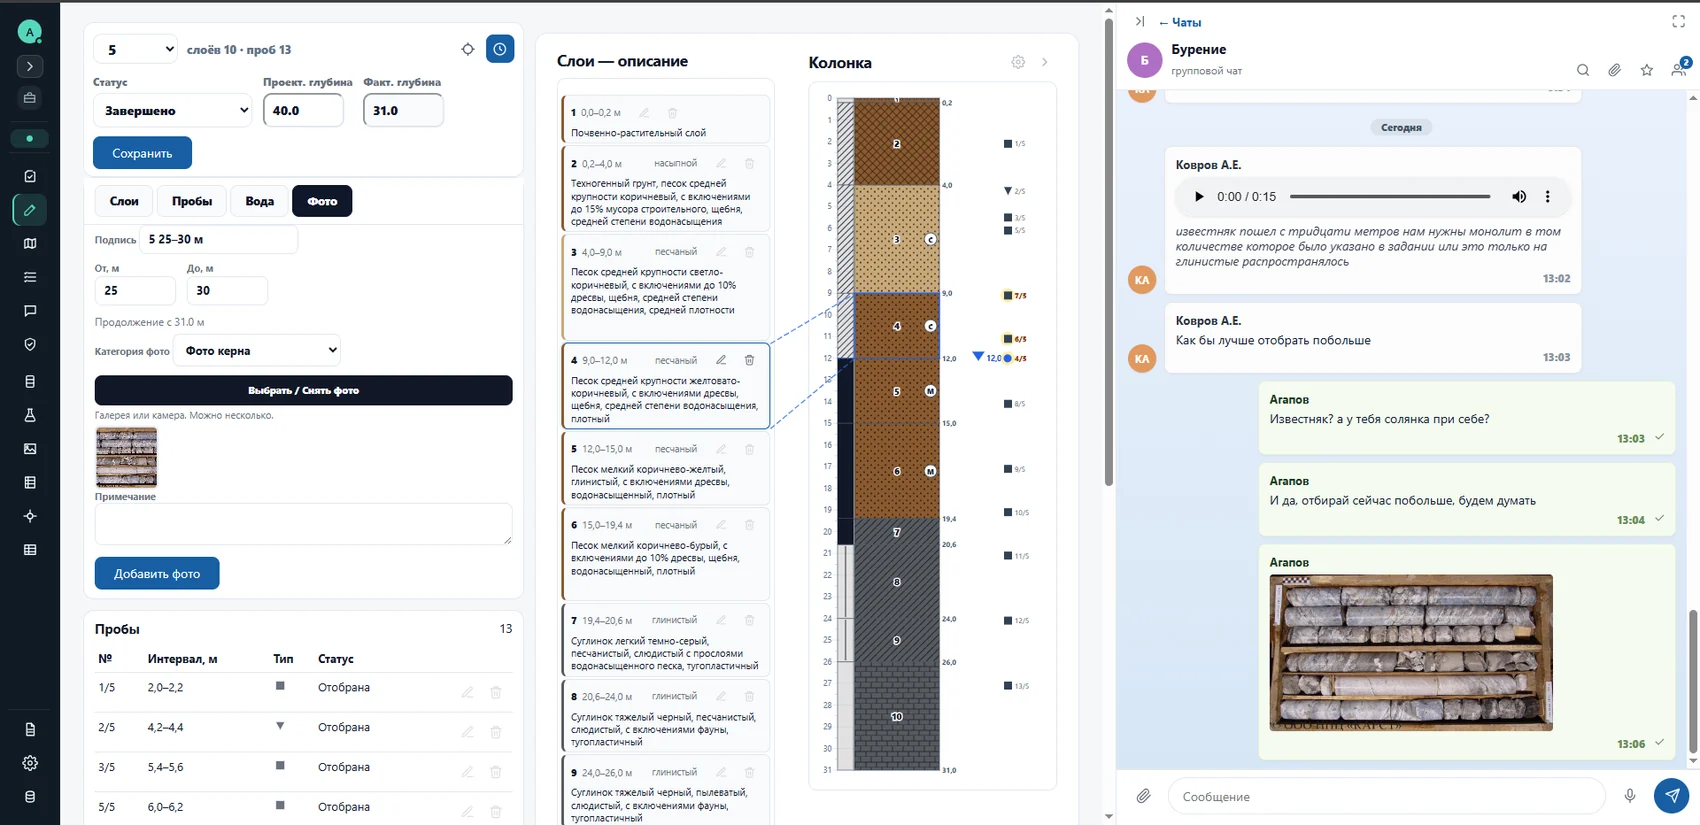This screenshot has width=1700, height=825.
Task: Click the Выбрать / Снять фото button
Action: click(x=303, y=390)
